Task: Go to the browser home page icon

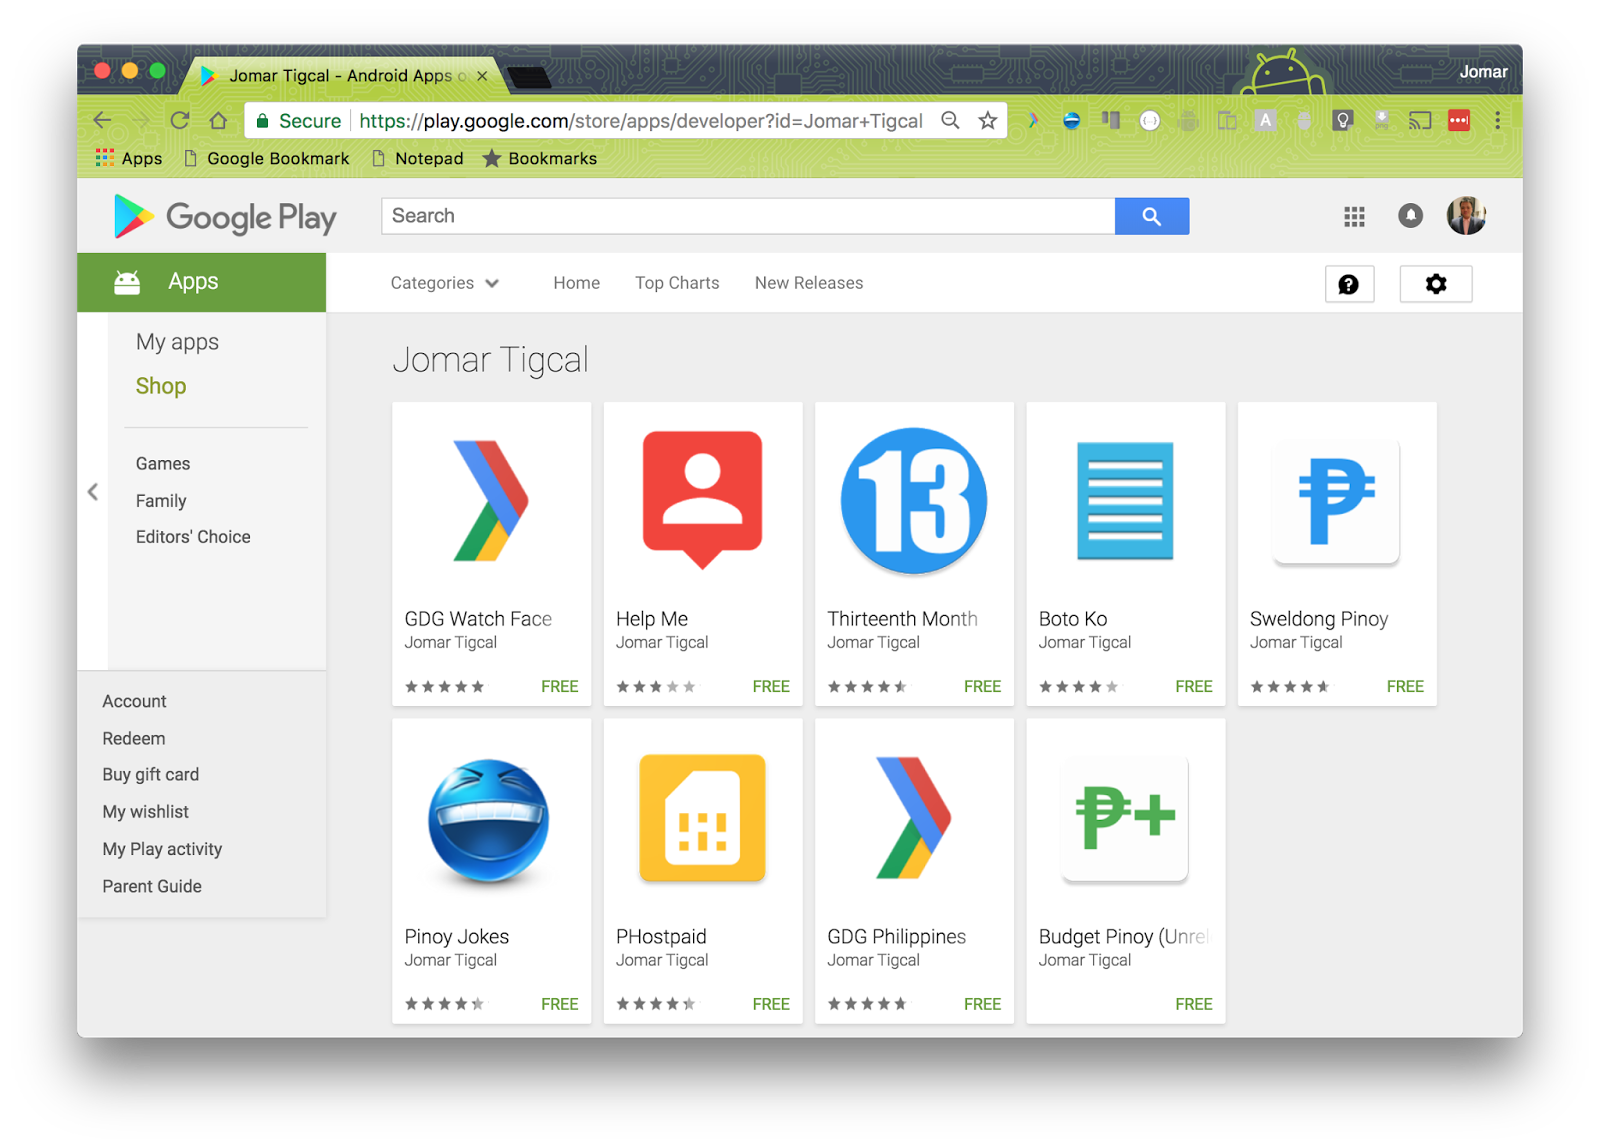Action: pos(218,121)
